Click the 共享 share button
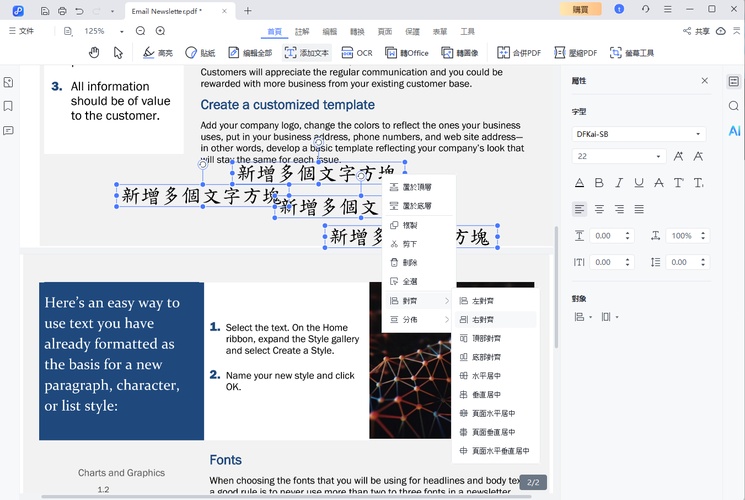The image size is (745, 500). [696, 31]
